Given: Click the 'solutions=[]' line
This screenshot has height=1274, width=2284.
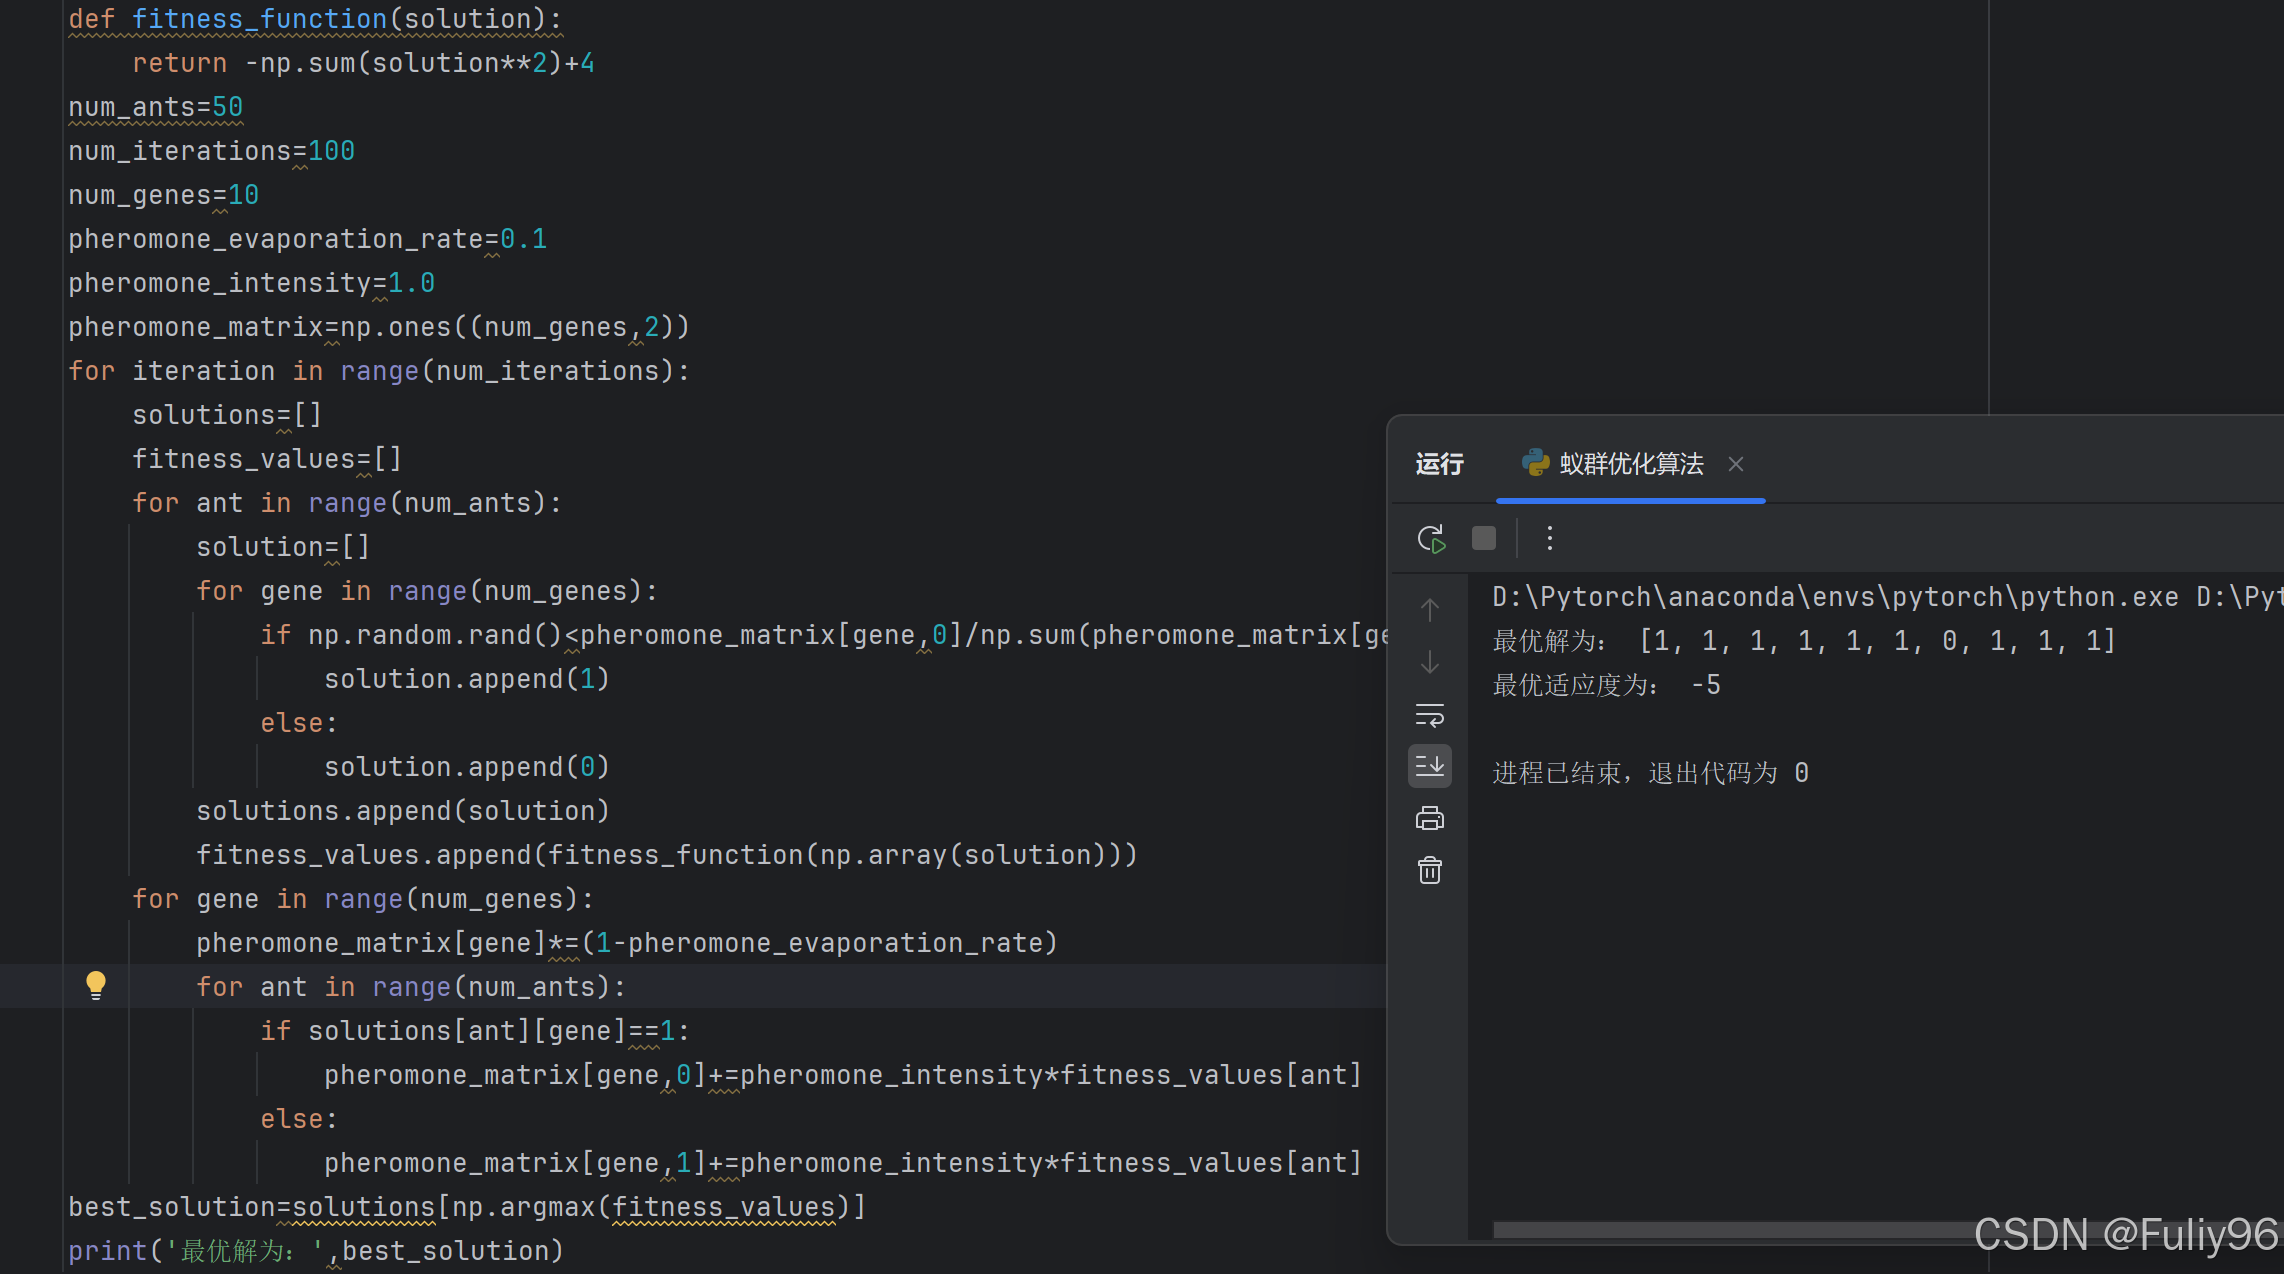Looking at the screenshot, I should click(227, 415).
